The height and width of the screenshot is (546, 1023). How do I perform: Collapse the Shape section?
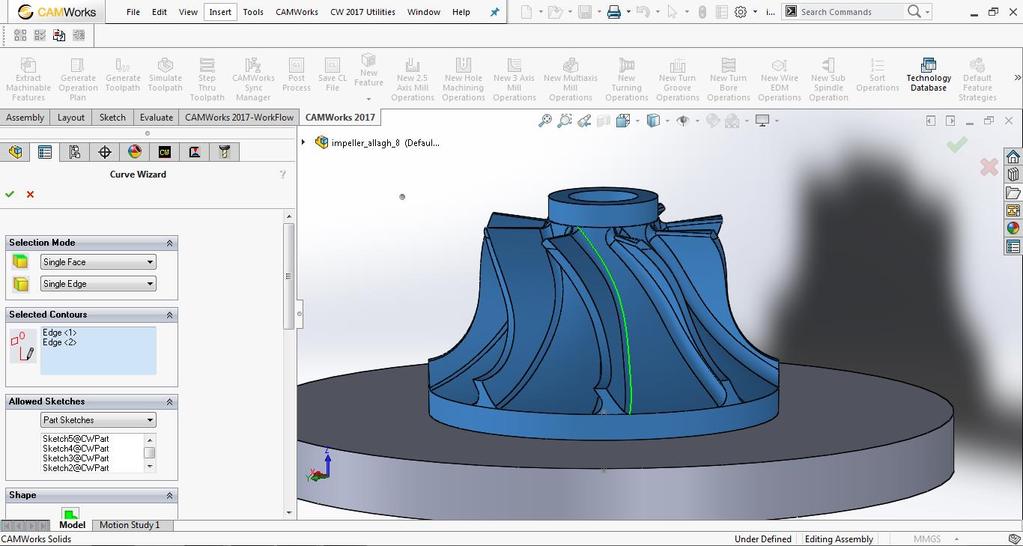(170, 495)
